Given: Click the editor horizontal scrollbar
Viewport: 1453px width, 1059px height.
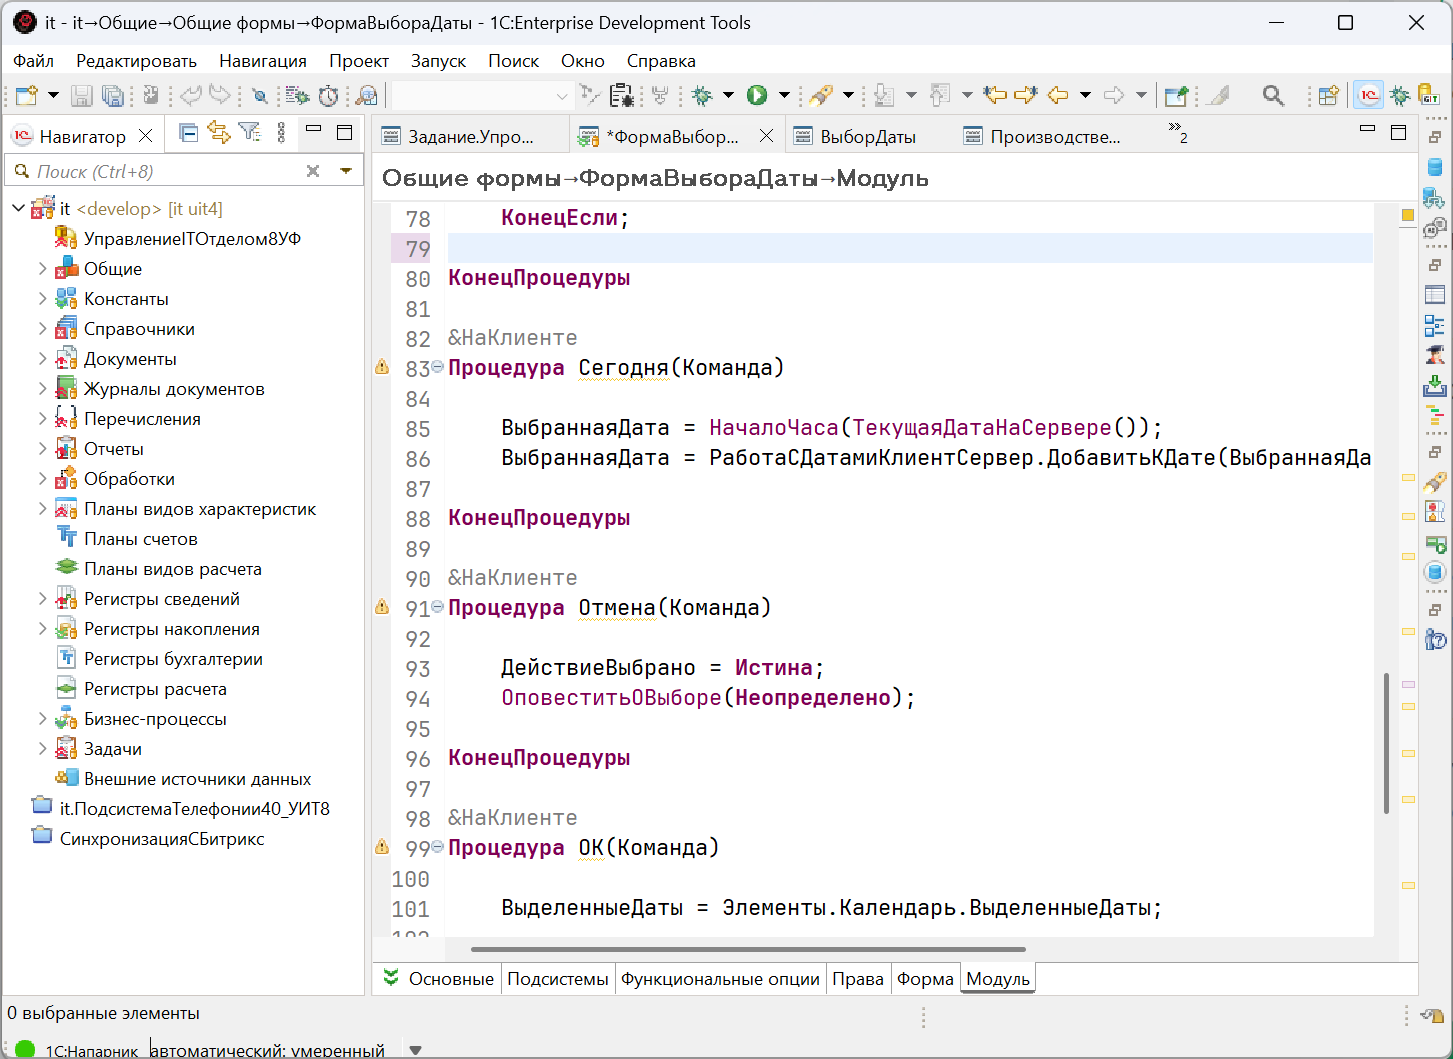Looking at the screenshot, I should [747, 949].
